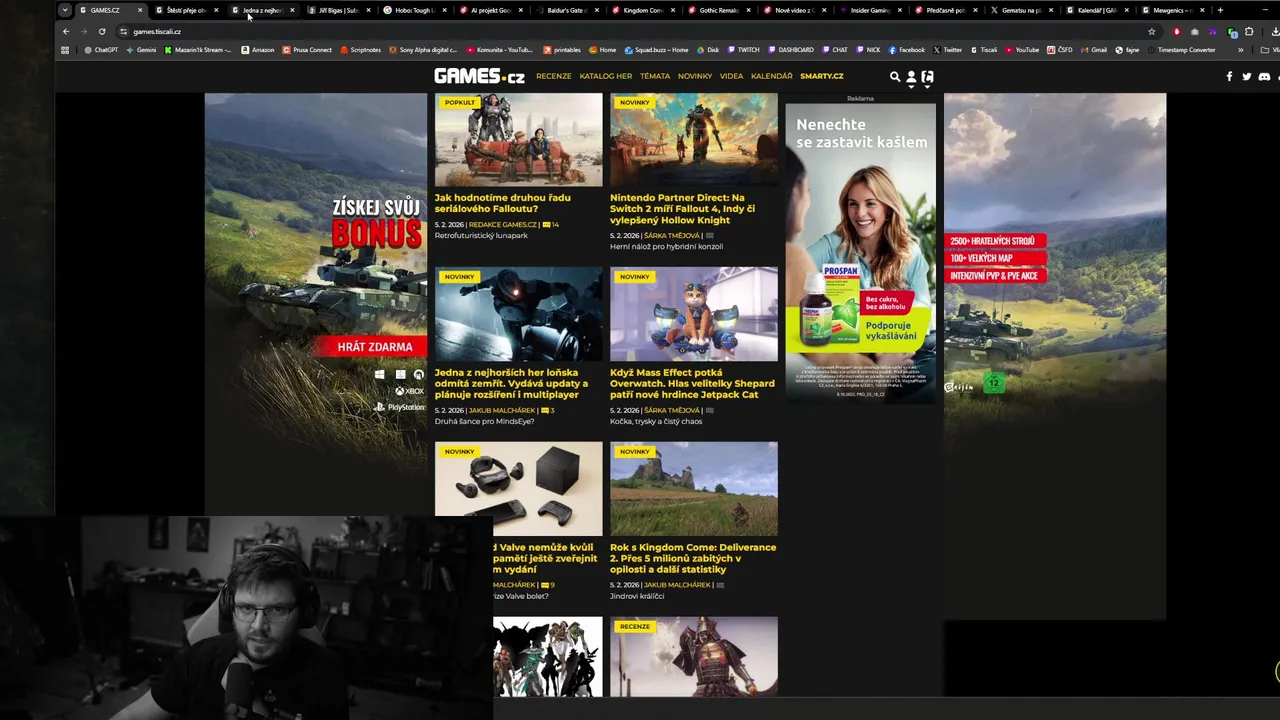The image size is (1280, 720).
Task: Open the RECENZE menu item
Action: coord(553,76)
